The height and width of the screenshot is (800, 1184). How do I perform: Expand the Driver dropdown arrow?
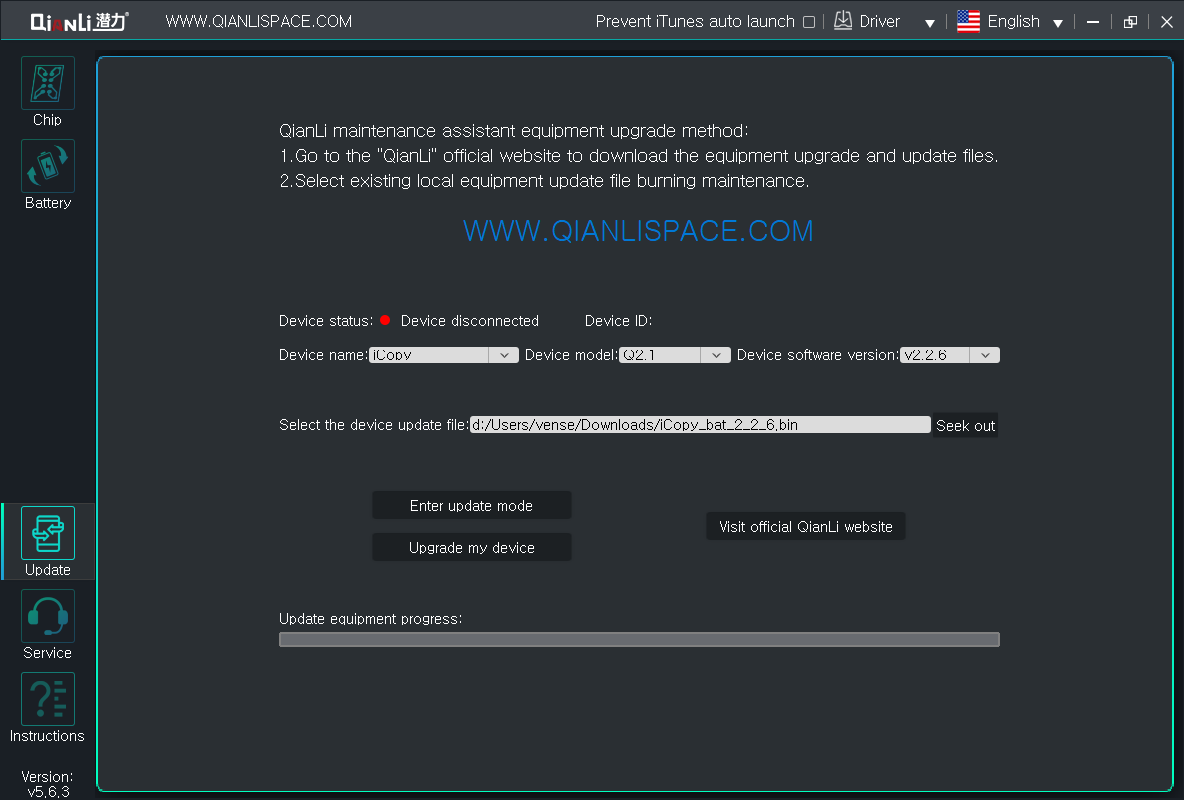930,23
